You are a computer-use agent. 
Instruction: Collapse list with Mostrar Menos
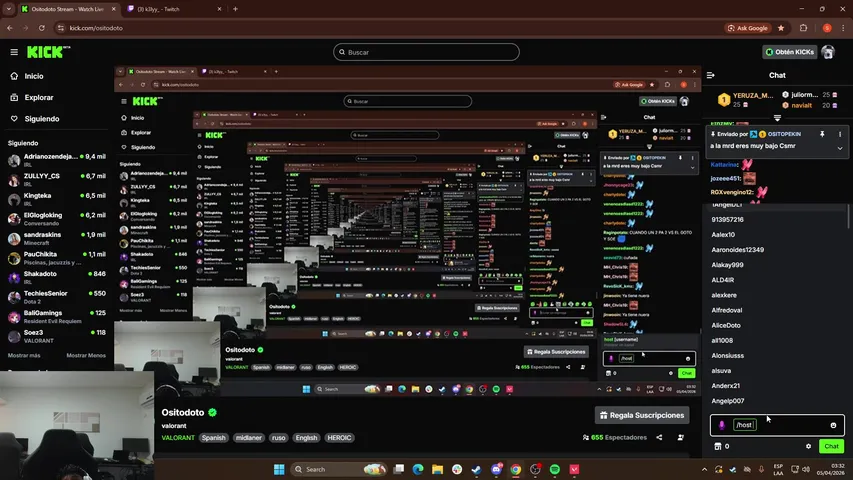click(x=86, y=355)
